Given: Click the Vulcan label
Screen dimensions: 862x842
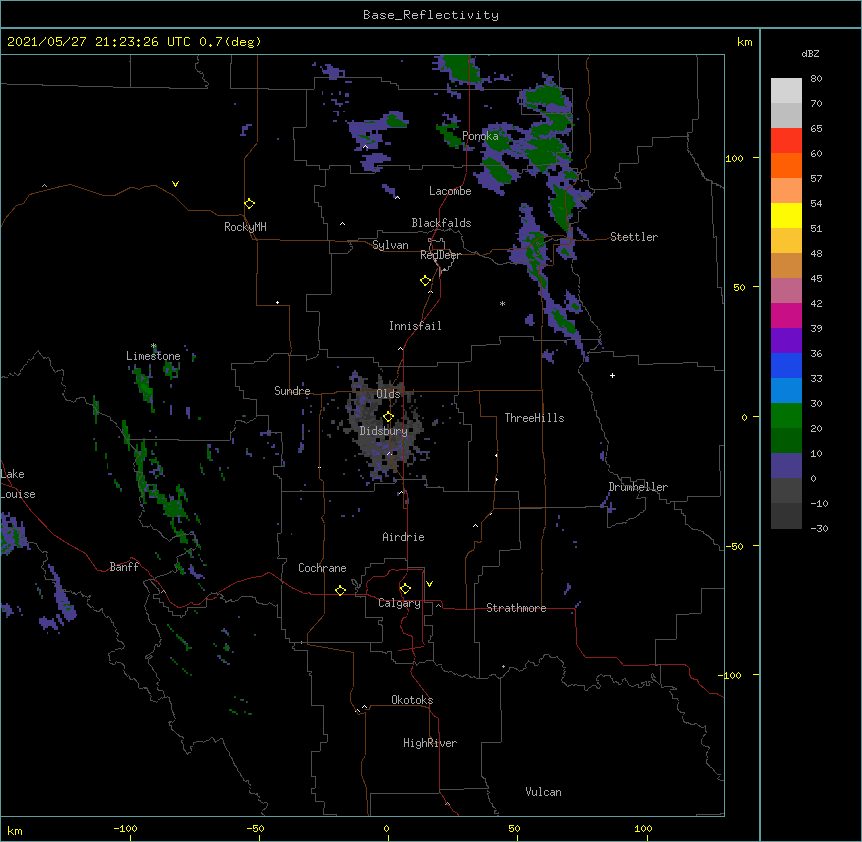Looking at the screenshot, I should click(543, 792).
